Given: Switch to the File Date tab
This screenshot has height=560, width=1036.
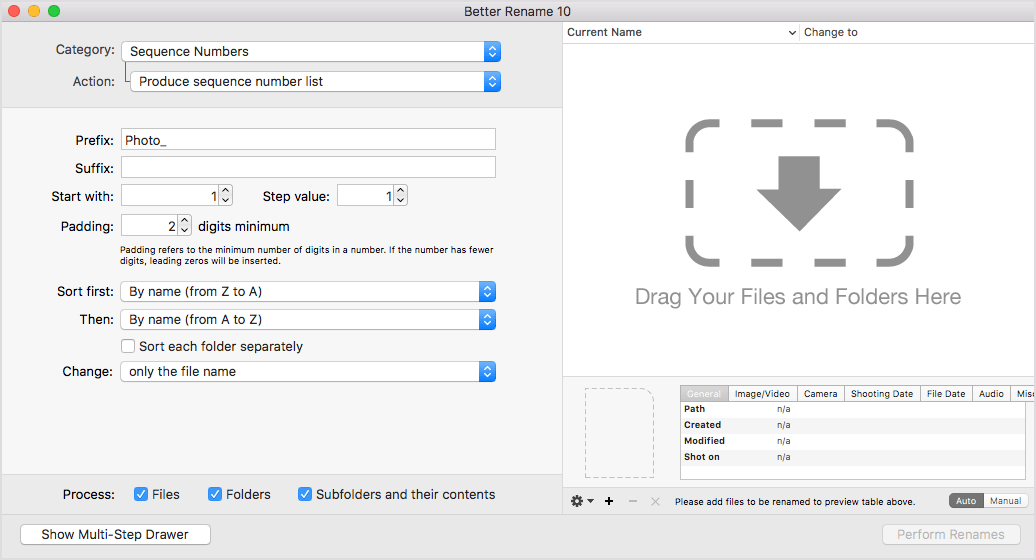Looking at the screenshot, I should coord(945,394).
